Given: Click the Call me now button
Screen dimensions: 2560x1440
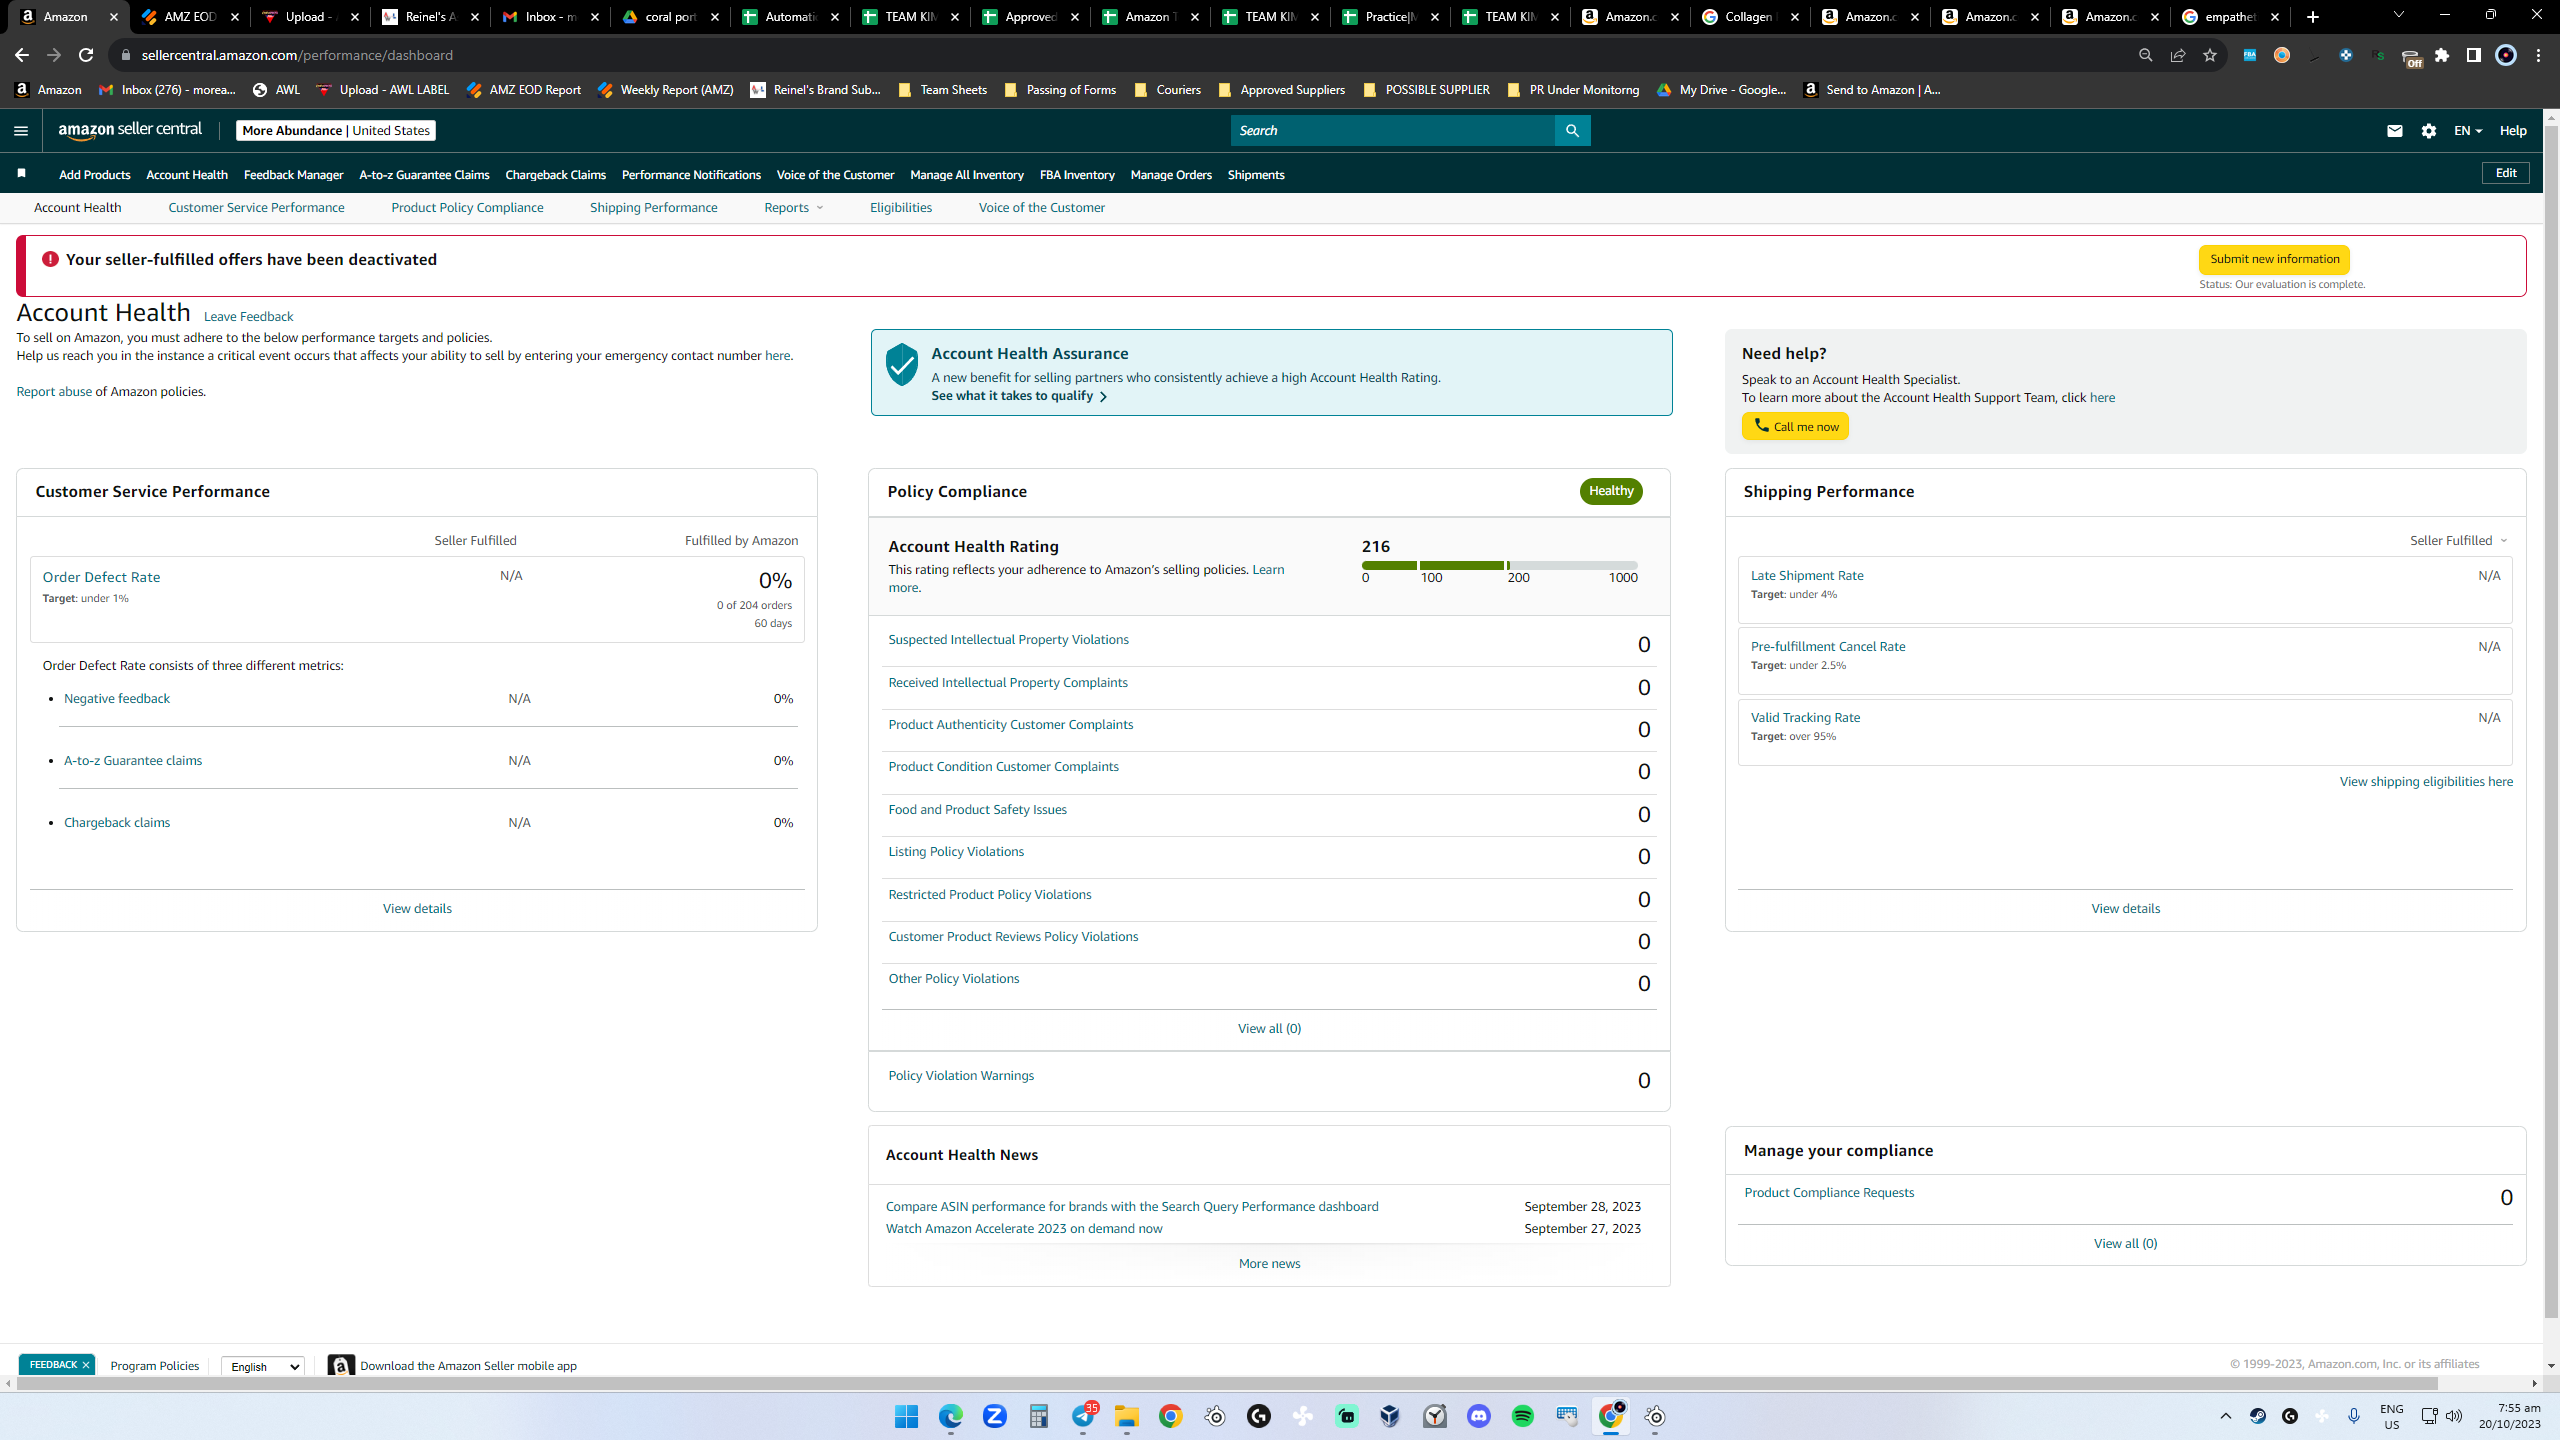Looking at the screenshot, I should click(x=1795, y=426).
